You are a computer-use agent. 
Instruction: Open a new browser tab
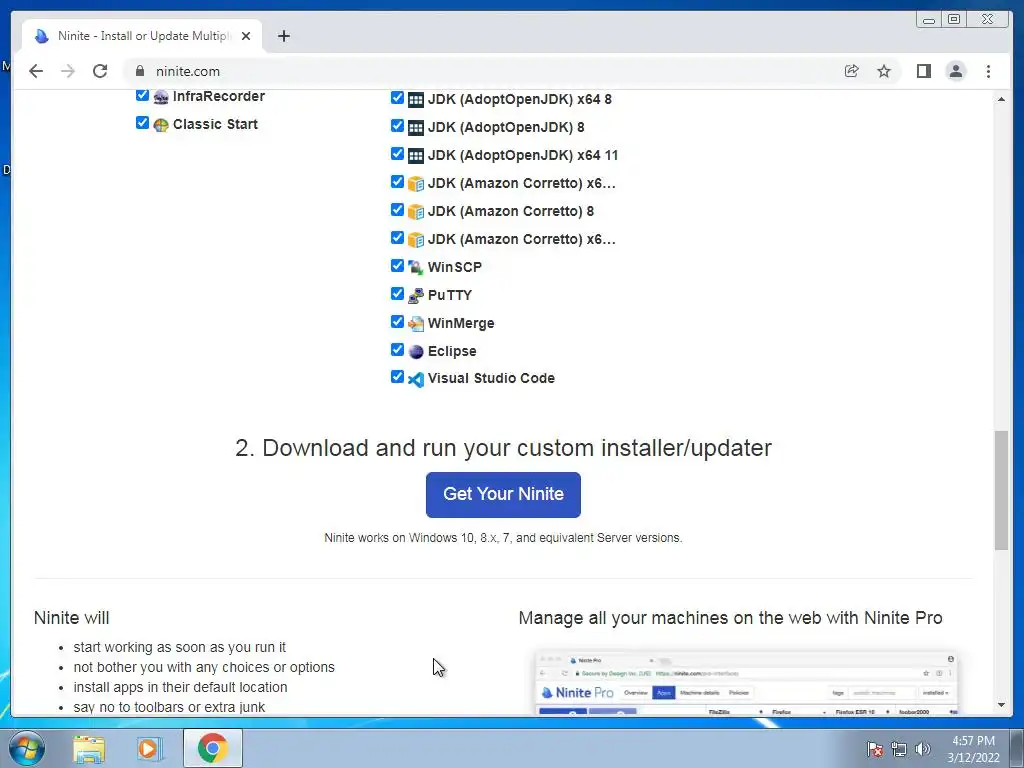click(x=283, y=36)
